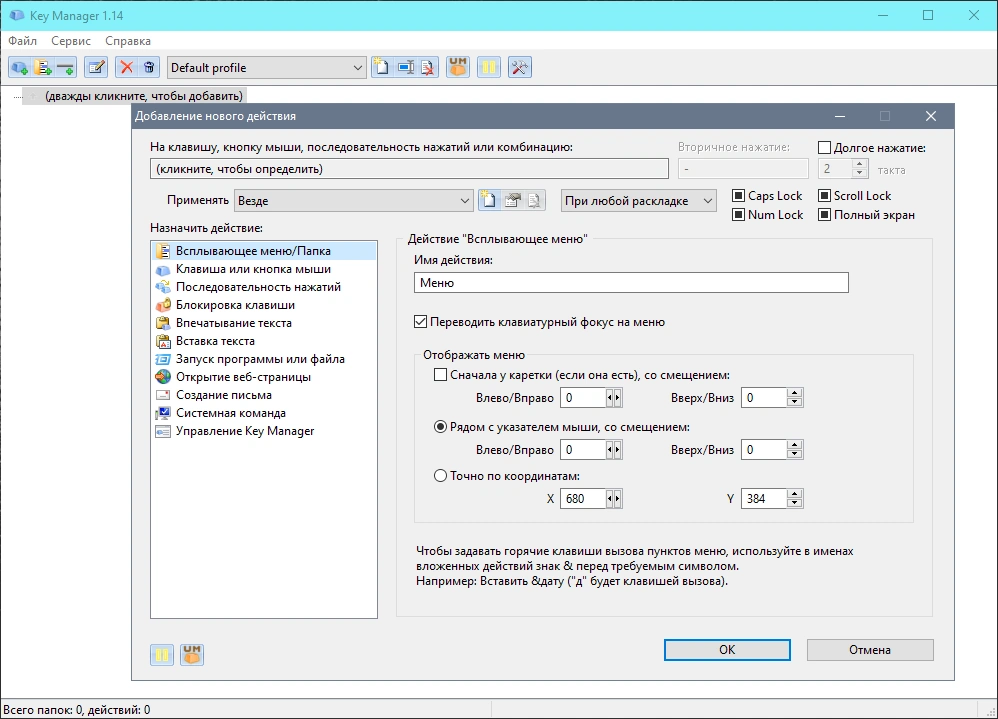The image size is (998, 719).
Task: Select Впечатывание текста action
Action: coord(264,323)
